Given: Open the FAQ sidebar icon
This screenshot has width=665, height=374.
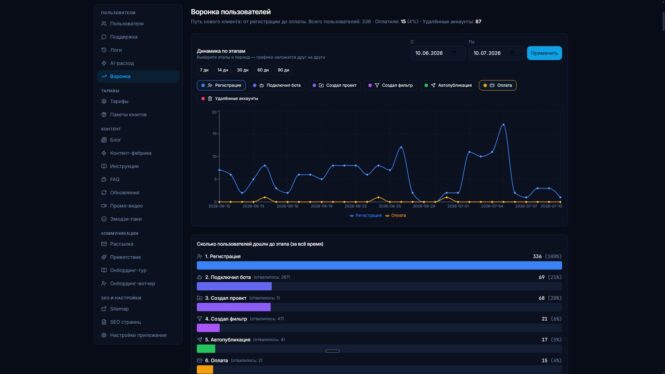Looking at the screenshot, I should click(x=104, y=179).
